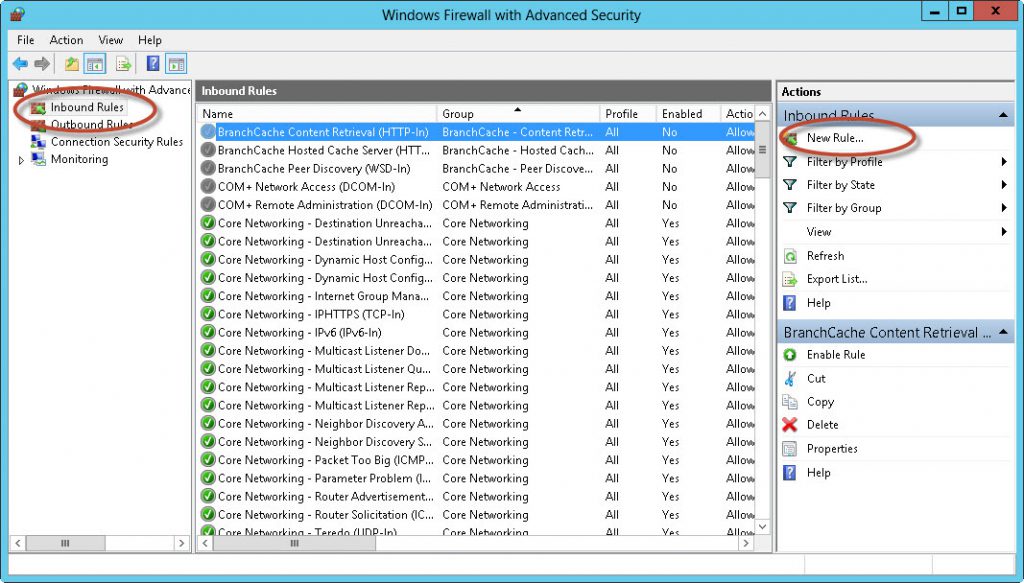Viewport: 1024px width, 583px height.
Task: Click Delete in the Actions pane
Action: 822,425
